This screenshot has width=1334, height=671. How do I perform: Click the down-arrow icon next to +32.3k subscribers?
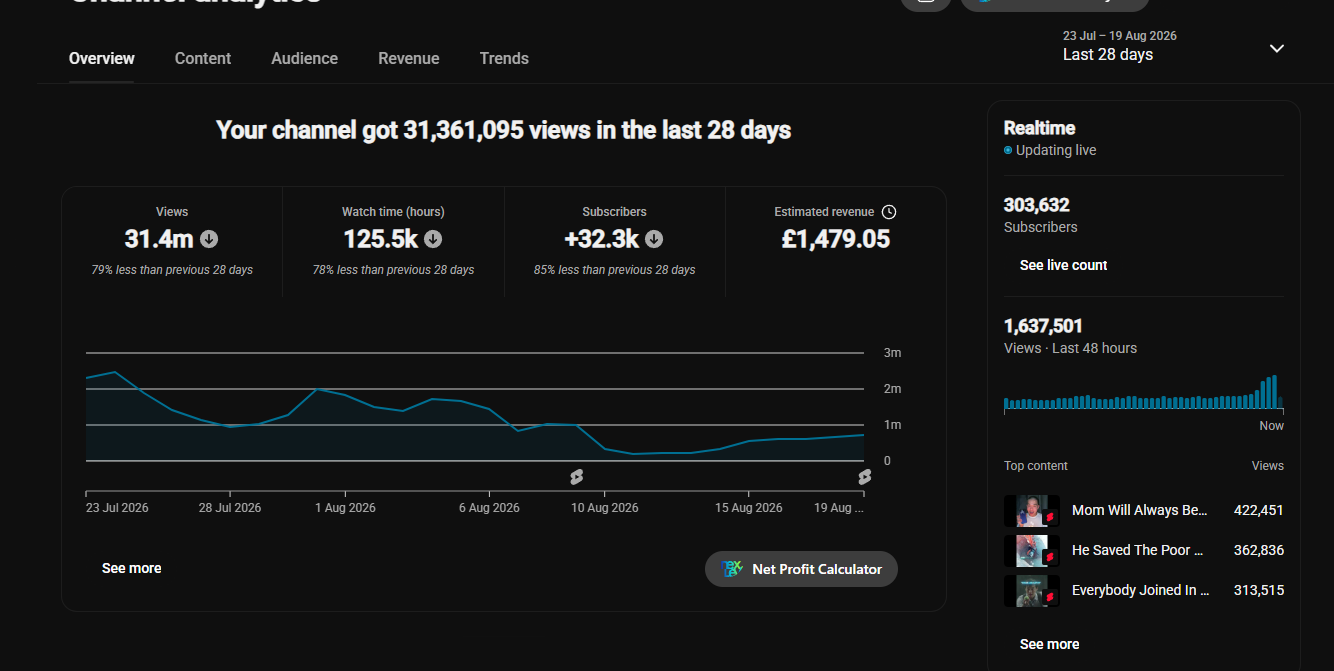pos(653,239)
